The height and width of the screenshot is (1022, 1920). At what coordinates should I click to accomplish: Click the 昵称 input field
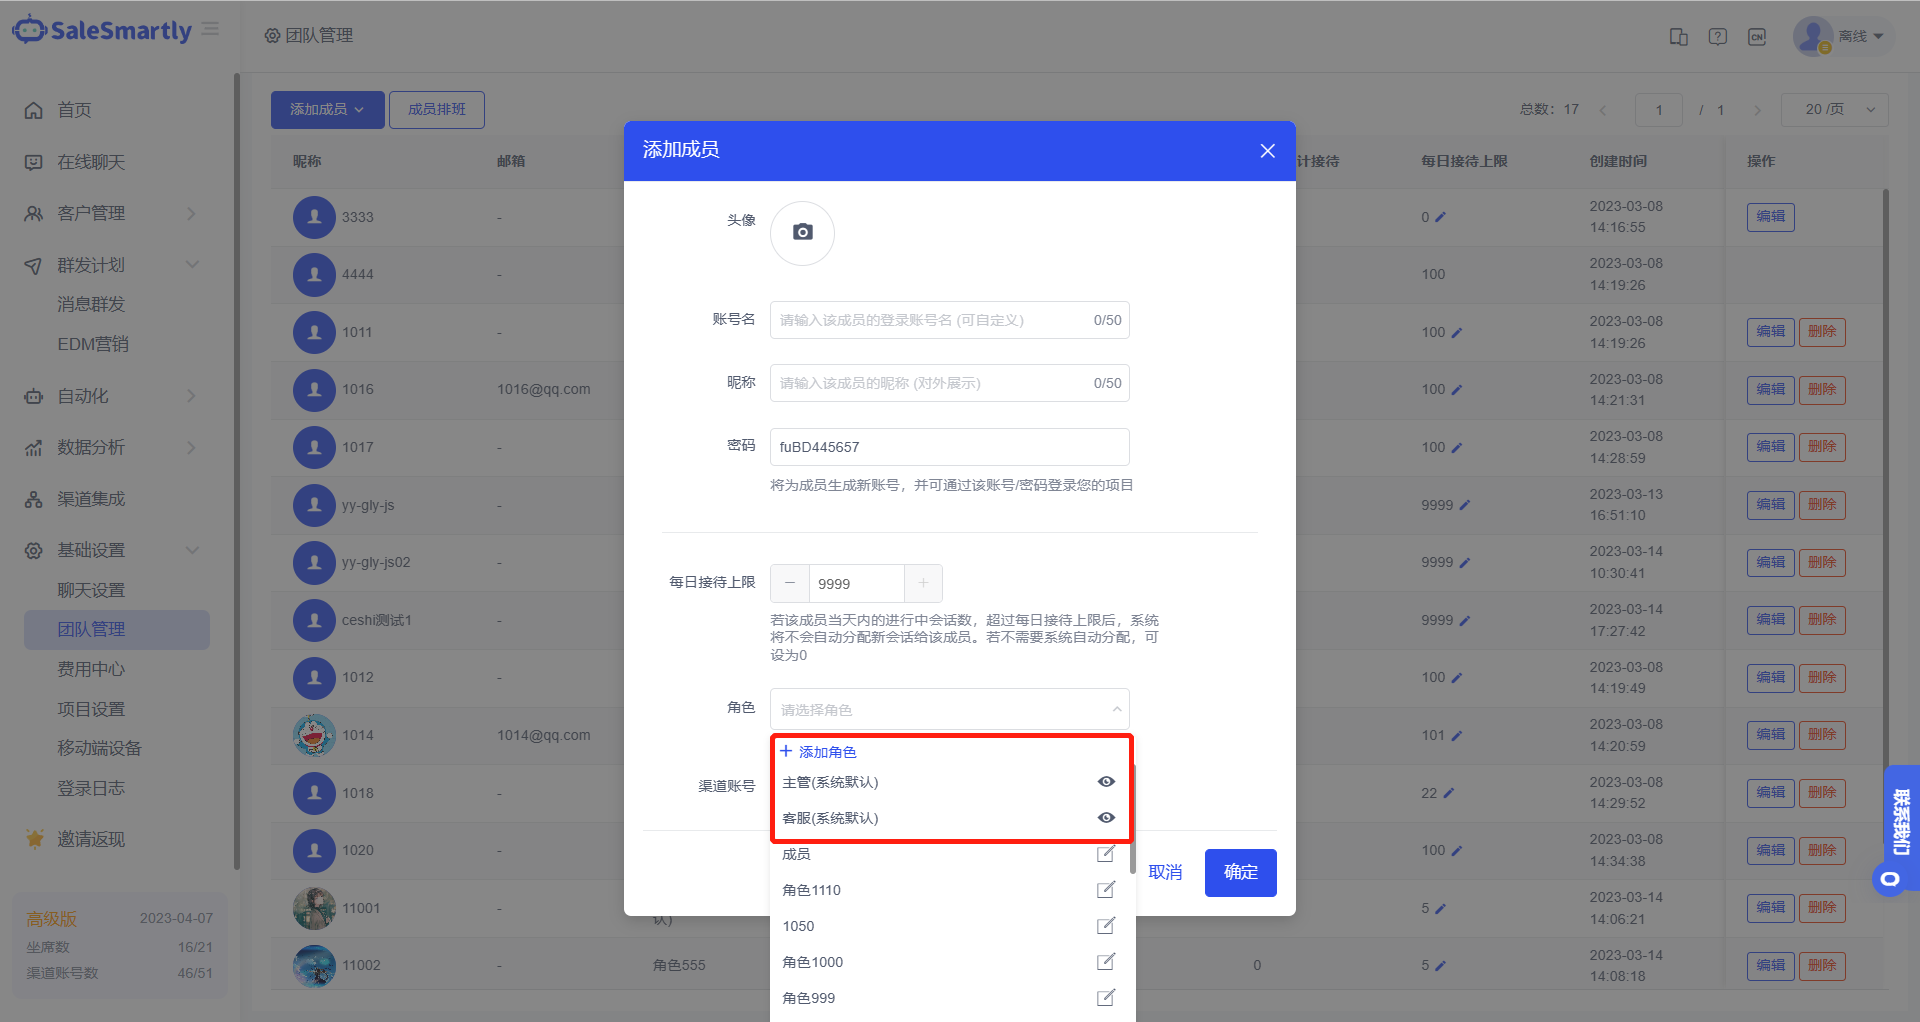[949, 383]
